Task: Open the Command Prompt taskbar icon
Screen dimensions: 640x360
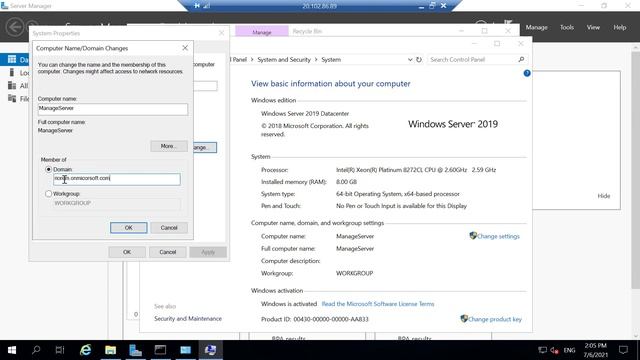Action: (x=160, y=350)
